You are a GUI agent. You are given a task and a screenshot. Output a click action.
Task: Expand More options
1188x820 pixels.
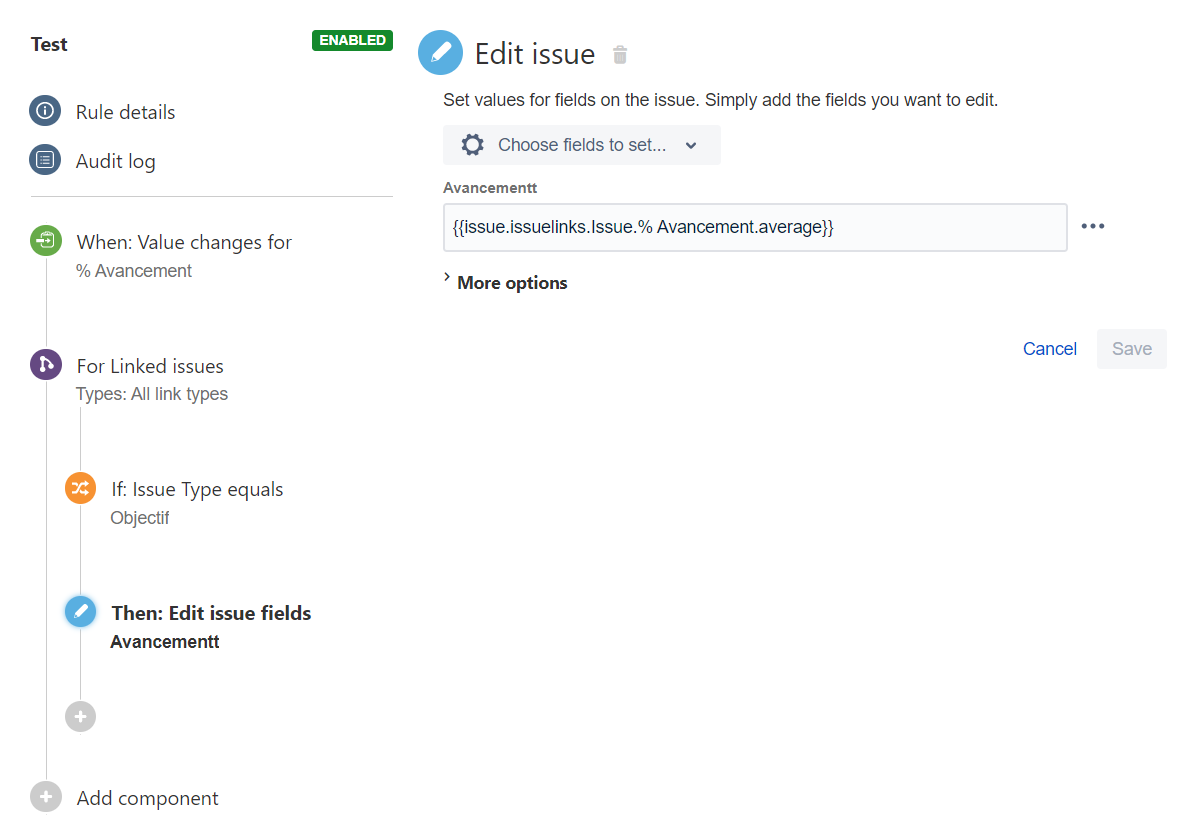(505, 283)
